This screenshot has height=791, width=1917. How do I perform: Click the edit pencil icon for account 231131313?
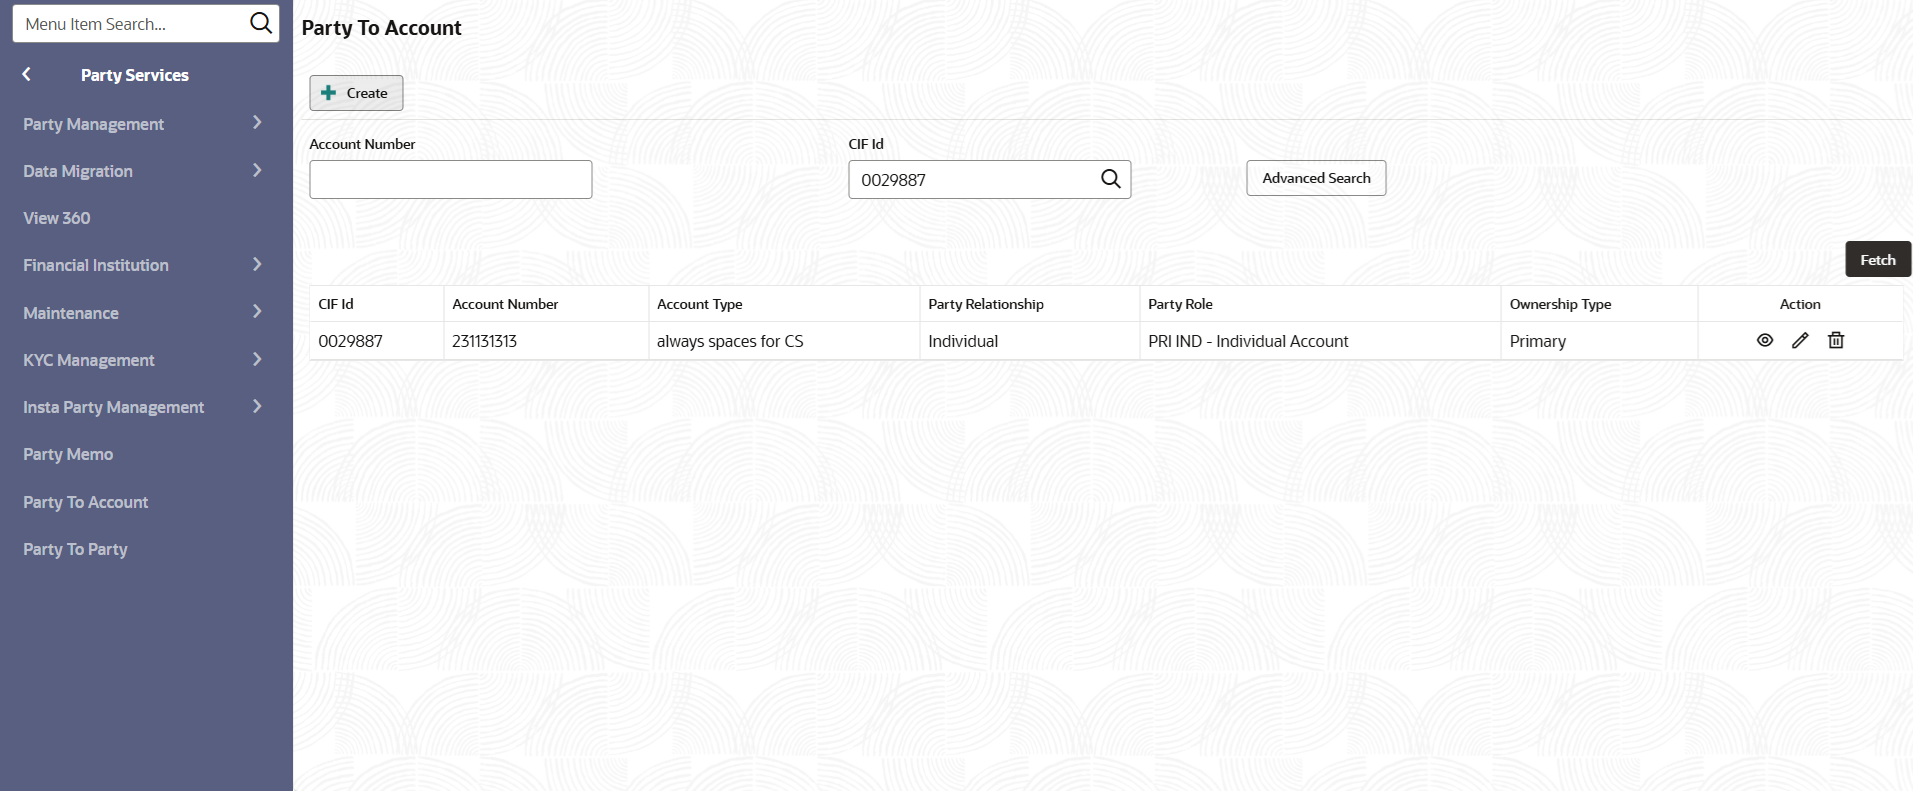point(1800,341)
